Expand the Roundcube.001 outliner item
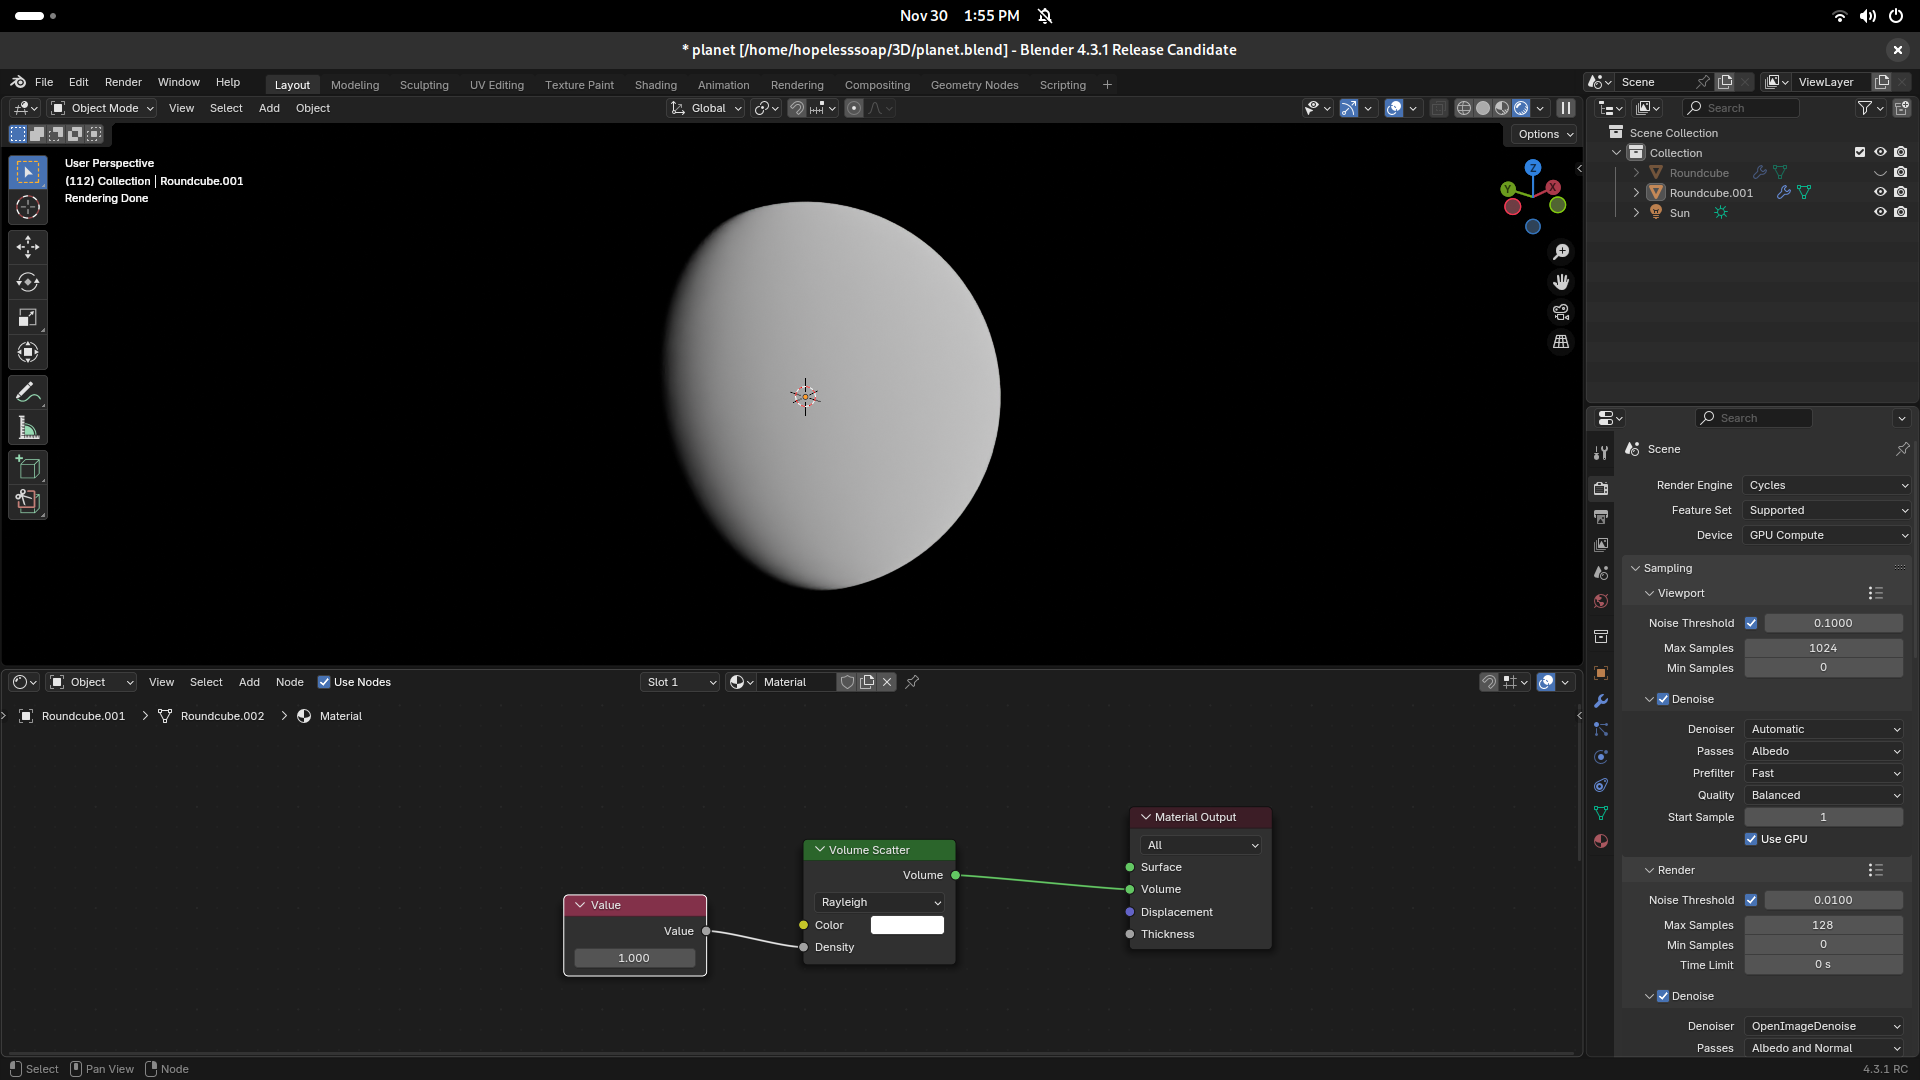 tap(1637, 192)
